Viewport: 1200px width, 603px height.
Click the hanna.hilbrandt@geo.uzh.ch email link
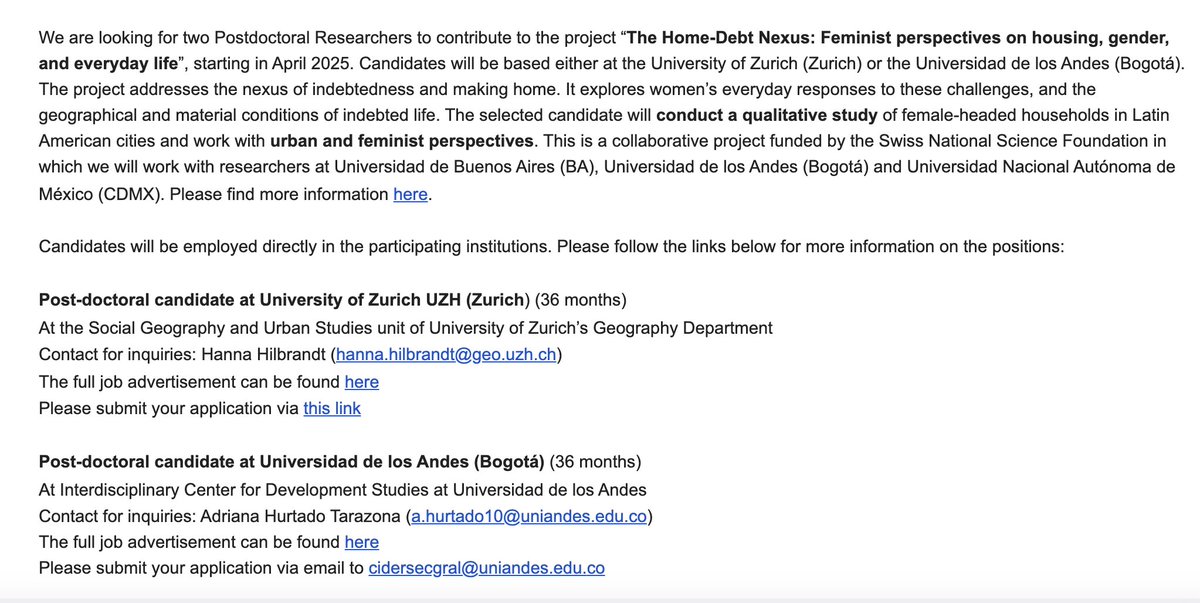pyautogui.click(x=447, y=354)
